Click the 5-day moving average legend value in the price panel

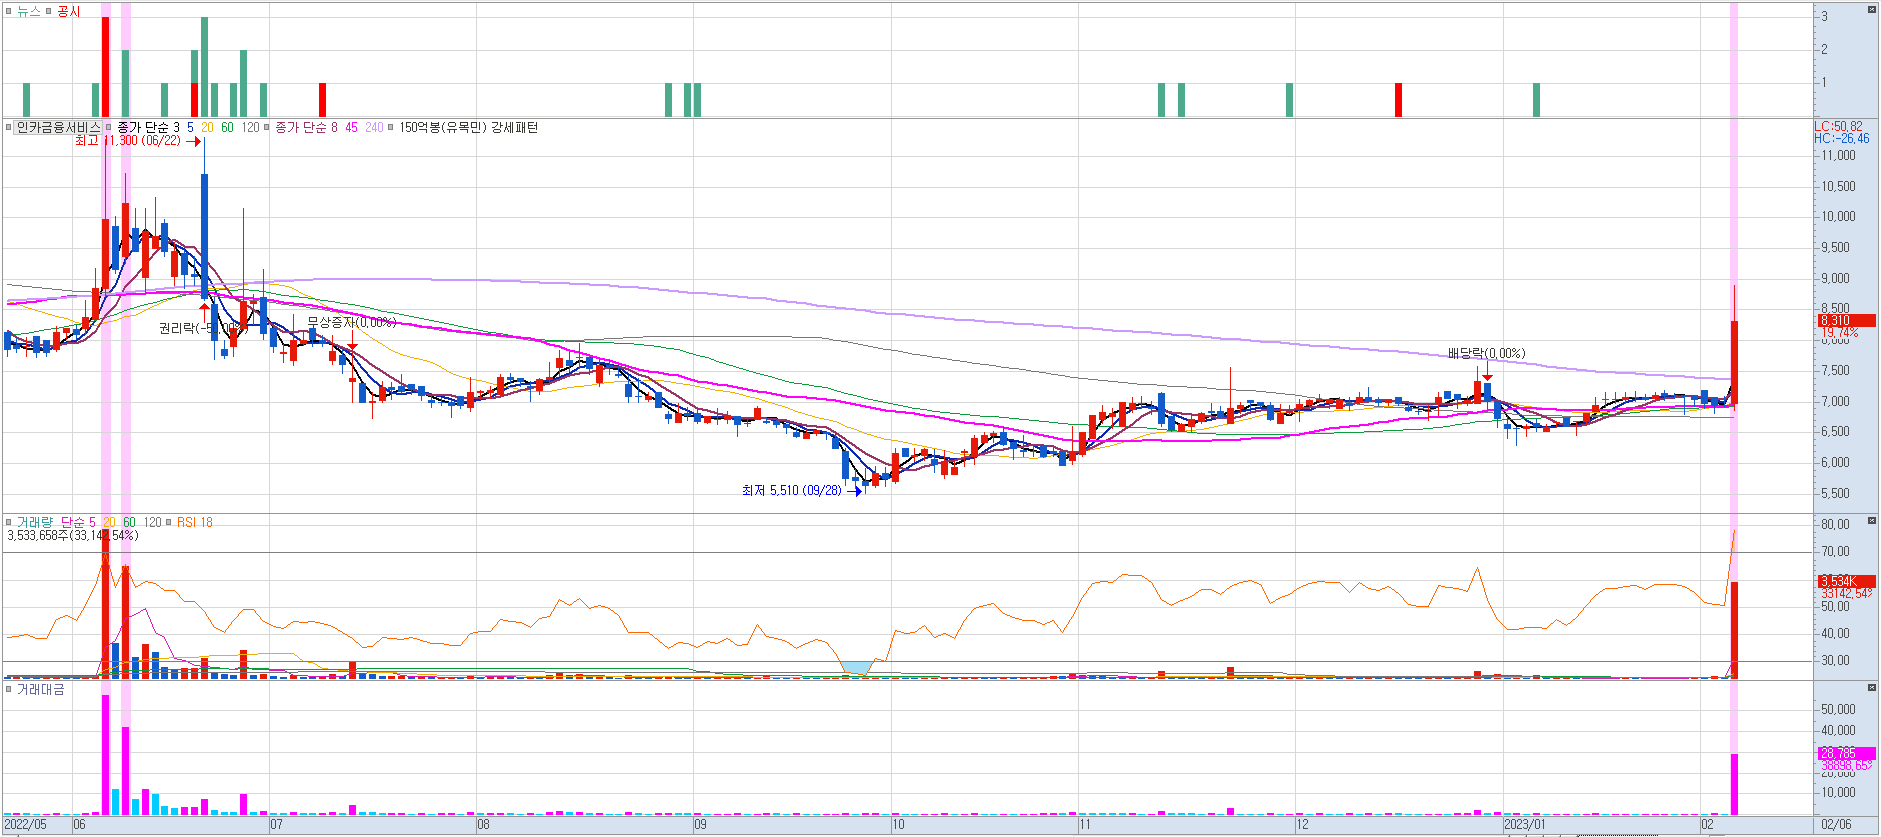(x=190, y=128)
